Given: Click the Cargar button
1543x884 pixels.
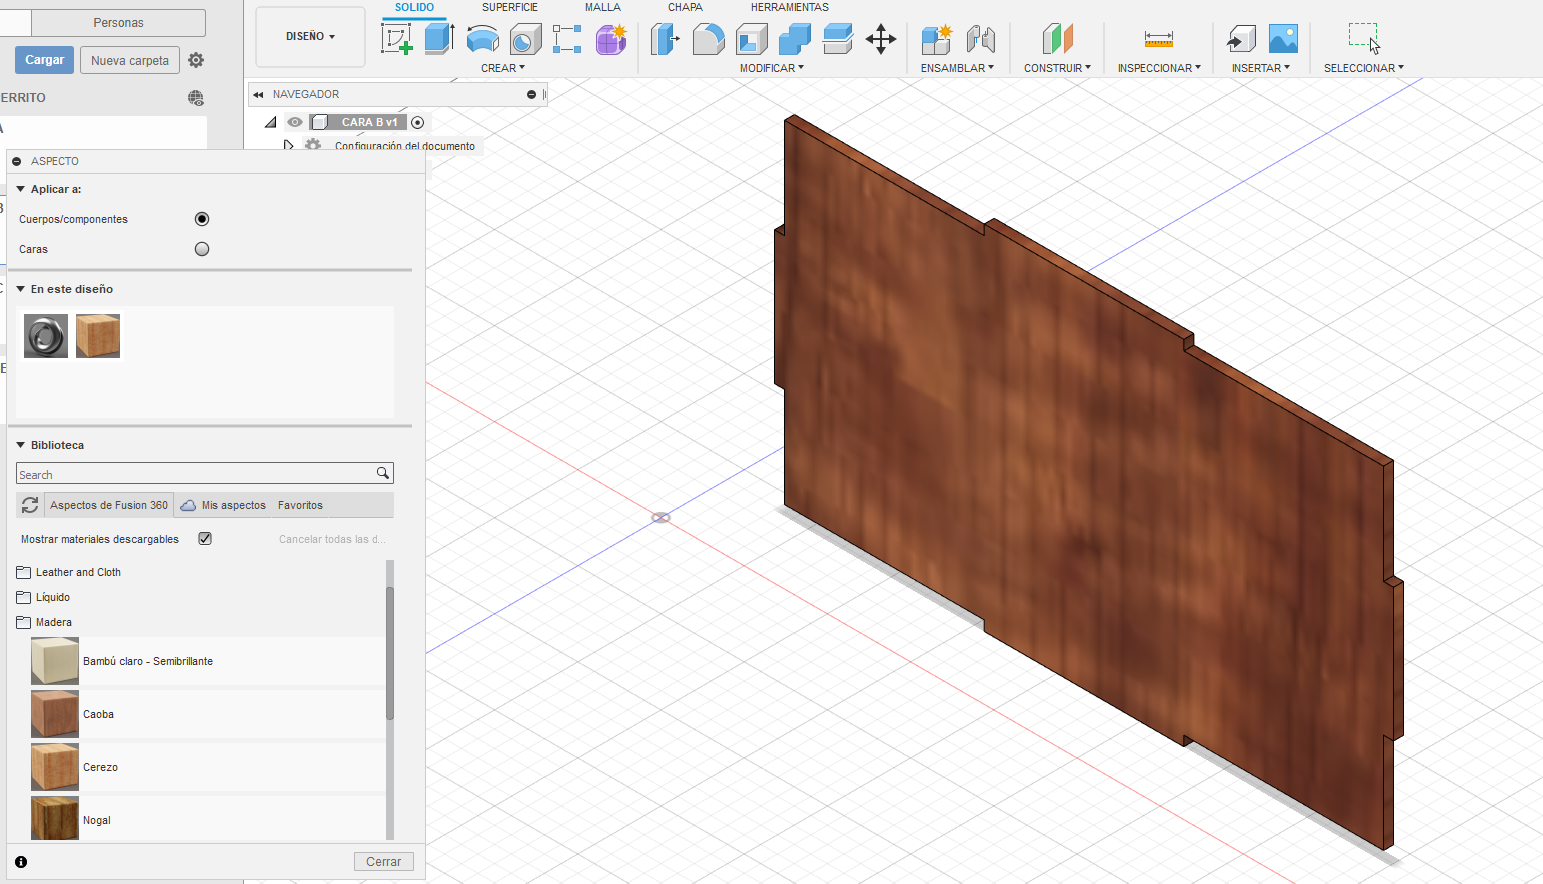Looking at the screenshot, I should 44,60.
